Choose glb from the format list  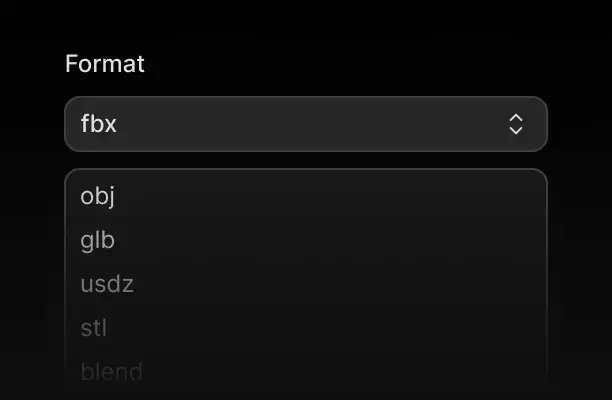pos(98,240)
